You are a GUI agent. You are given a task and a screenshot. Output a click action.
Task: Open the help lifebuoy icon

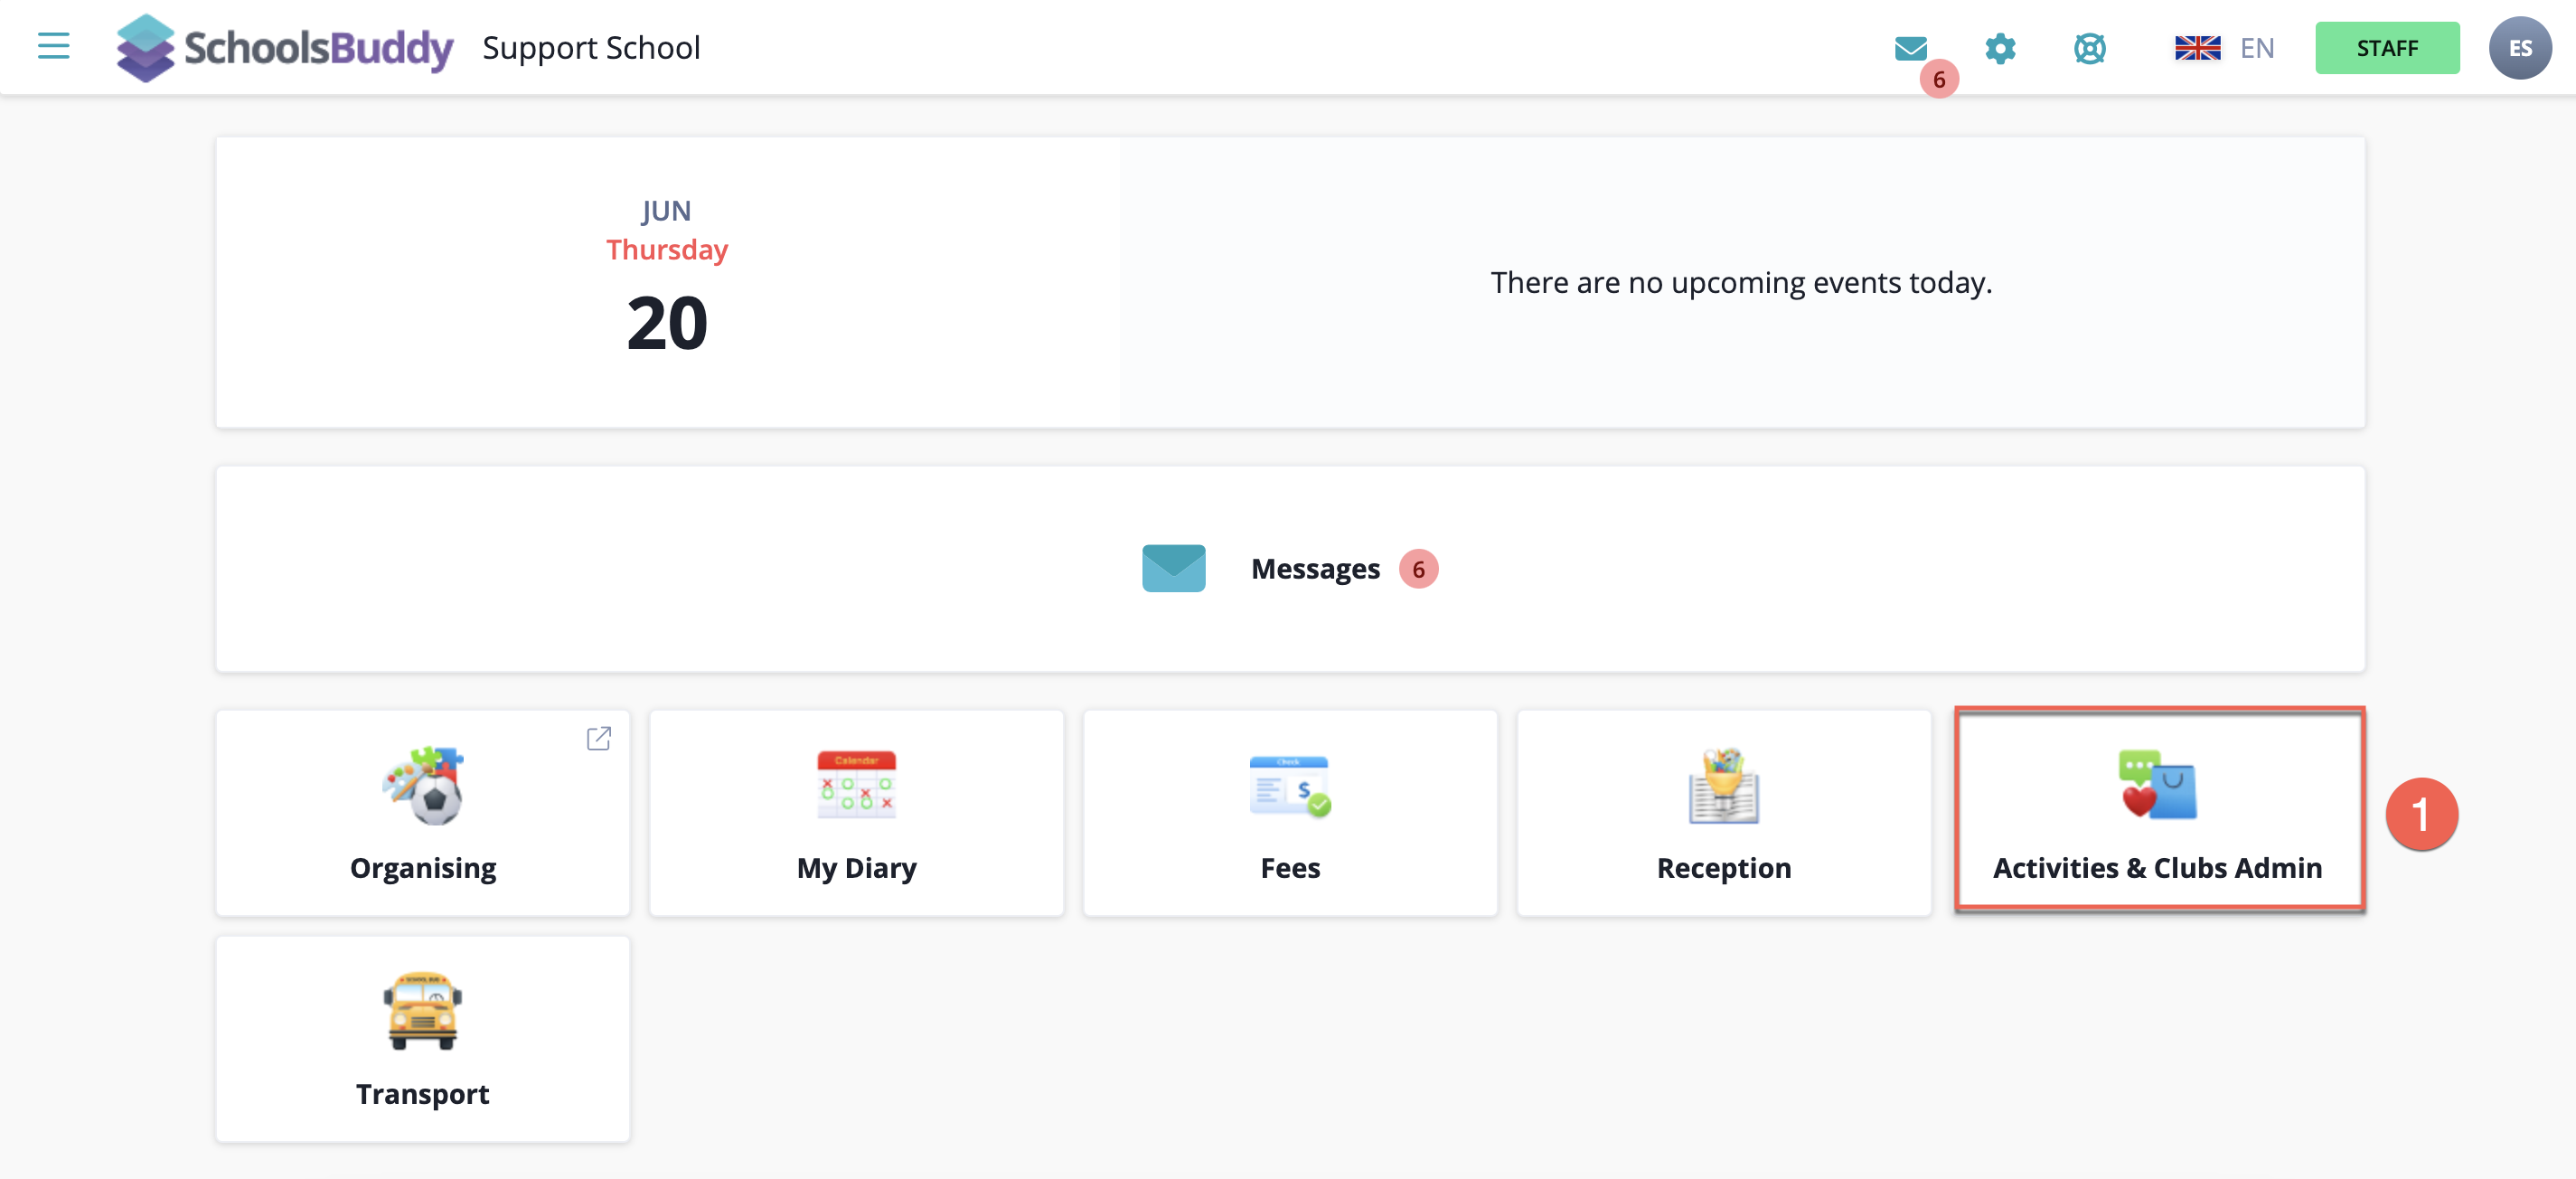(x=2089, y=48)
